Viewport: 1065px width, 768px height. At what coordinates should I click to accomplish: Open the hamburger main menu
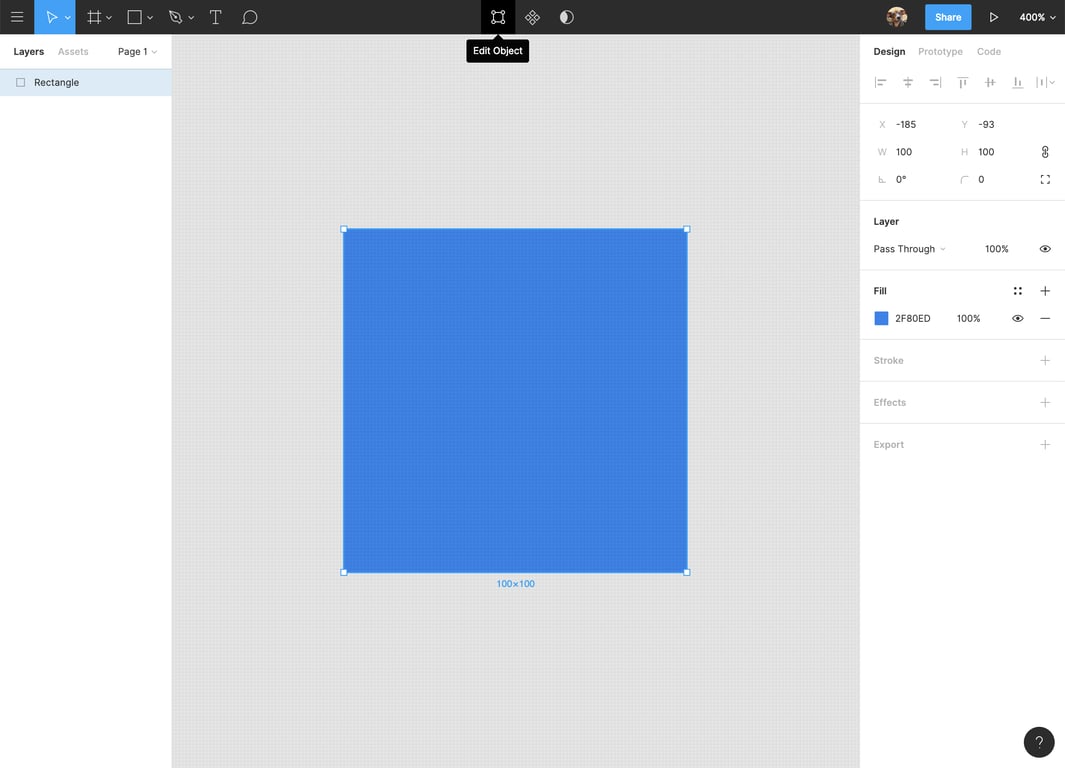pos(17,17)
